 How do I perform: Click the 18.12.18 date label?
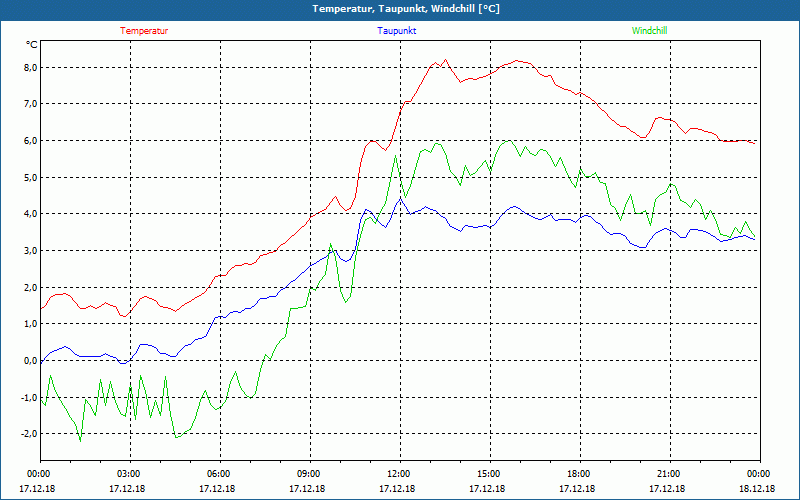(x=757, y=489)
